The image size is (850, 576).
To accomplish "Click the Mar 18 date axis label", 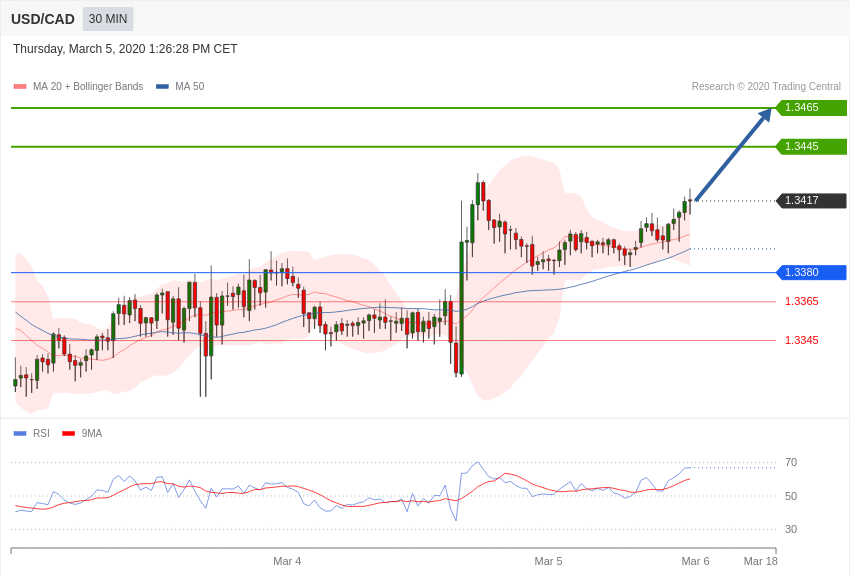I will (761, 561).
